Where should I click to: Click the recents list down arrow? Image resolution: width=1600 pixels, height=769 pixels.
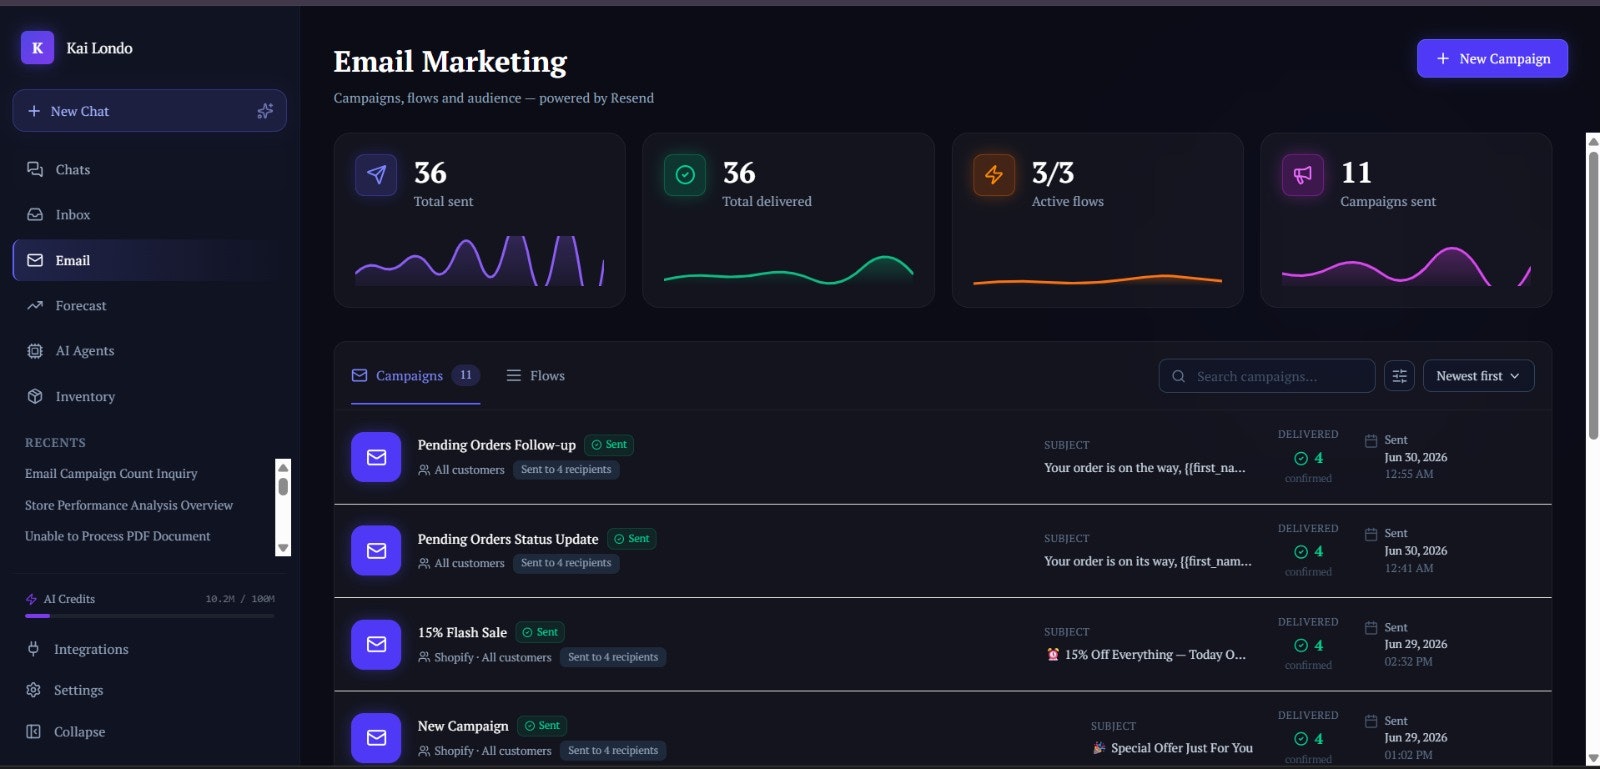point(283,548)
